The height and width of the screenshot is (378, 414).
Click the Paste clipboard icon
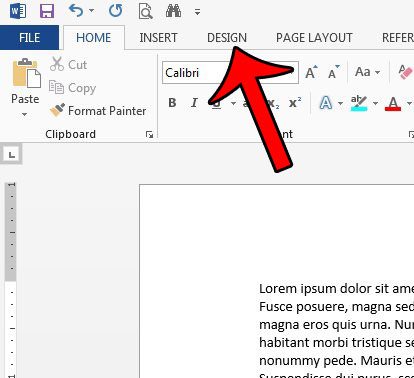[x=26, y=73]
